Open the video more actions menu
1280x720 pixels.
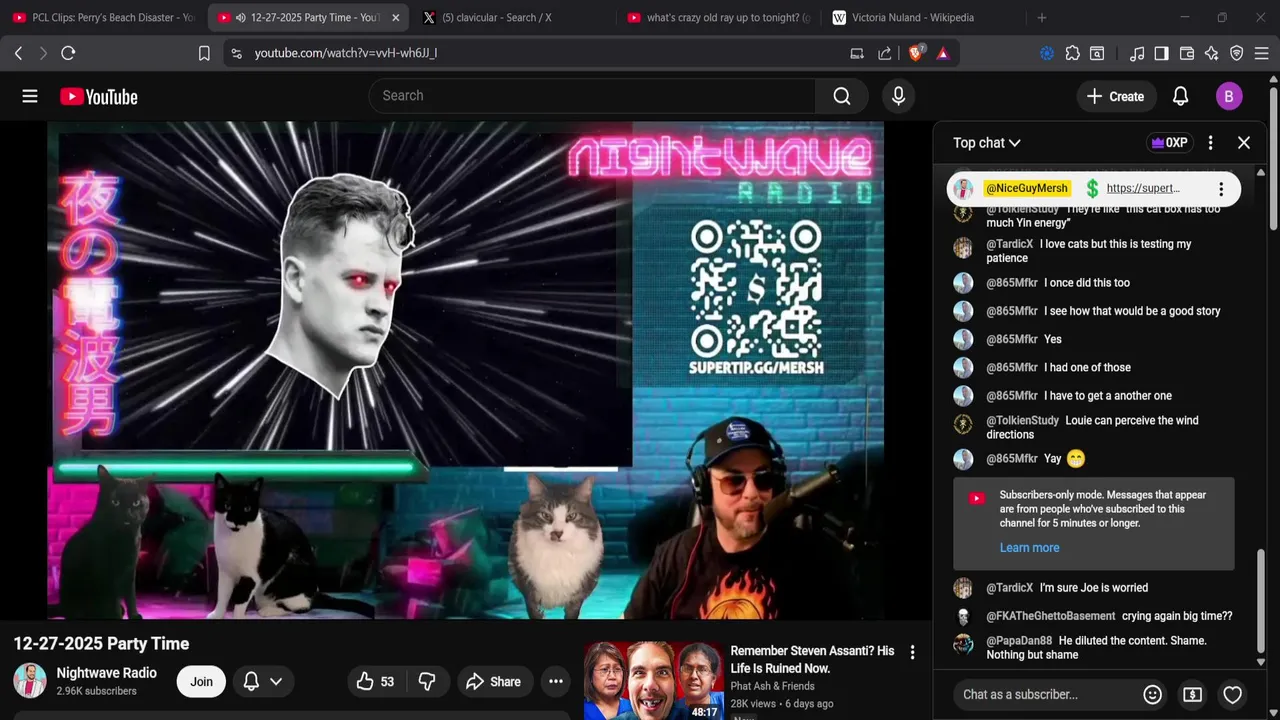pyautogui.click(x=556, y=682)
